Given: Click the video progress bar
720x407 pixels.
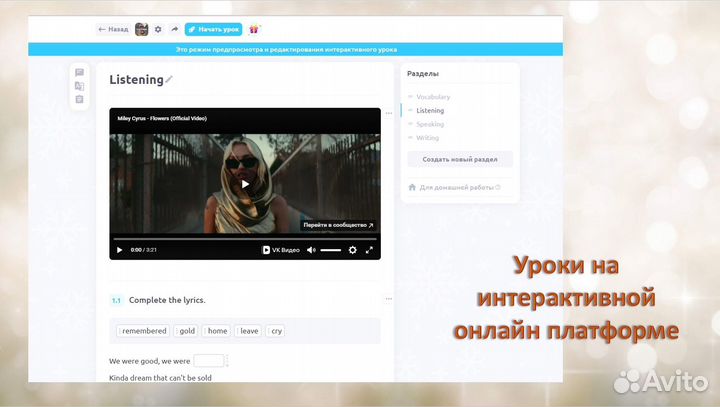Looking at the screenshot, I should (245, 239).
